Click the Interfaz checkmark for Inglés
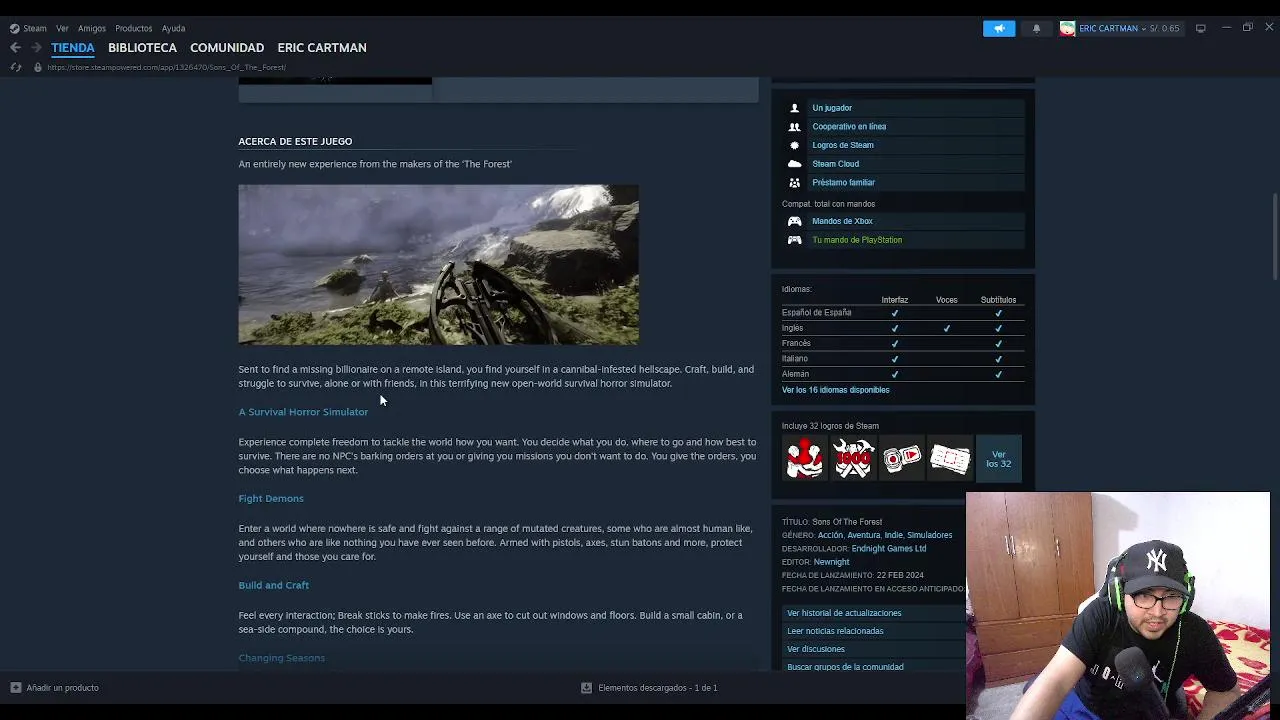 click(894, 328)
